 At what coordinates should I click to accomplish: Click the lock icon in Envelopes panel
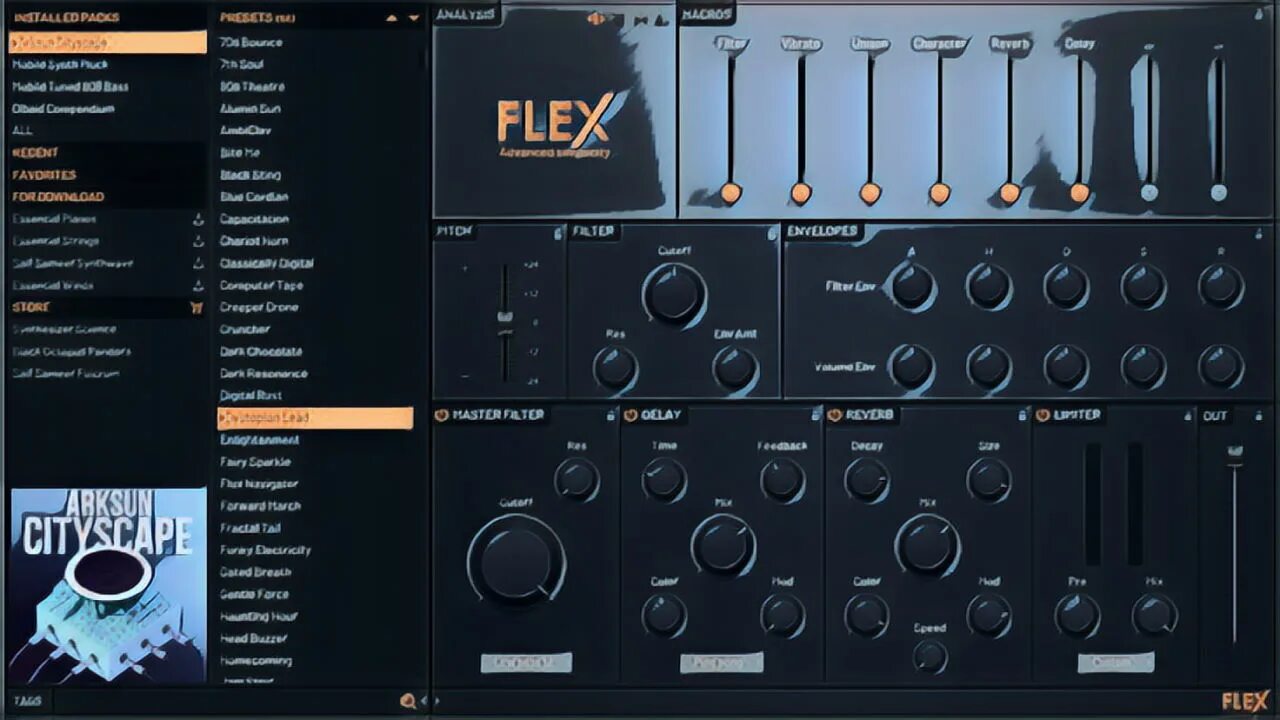click(1259, 233)
